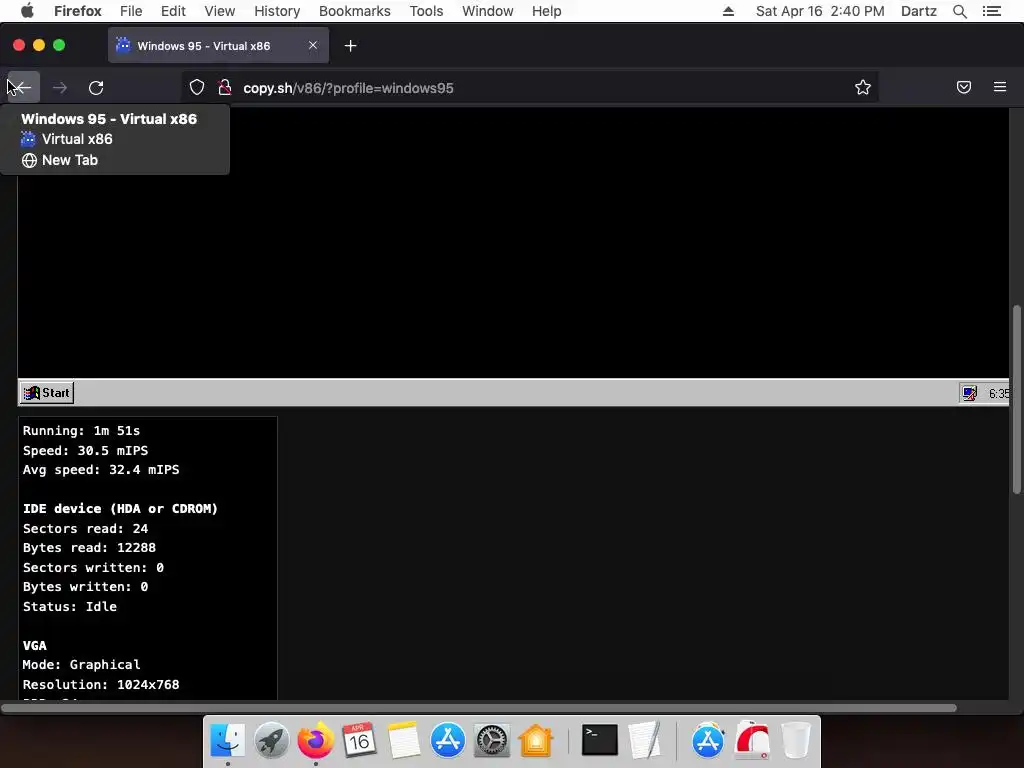
Task: Click the Windows 95 Start button
Action: click(x=46, y=393)
